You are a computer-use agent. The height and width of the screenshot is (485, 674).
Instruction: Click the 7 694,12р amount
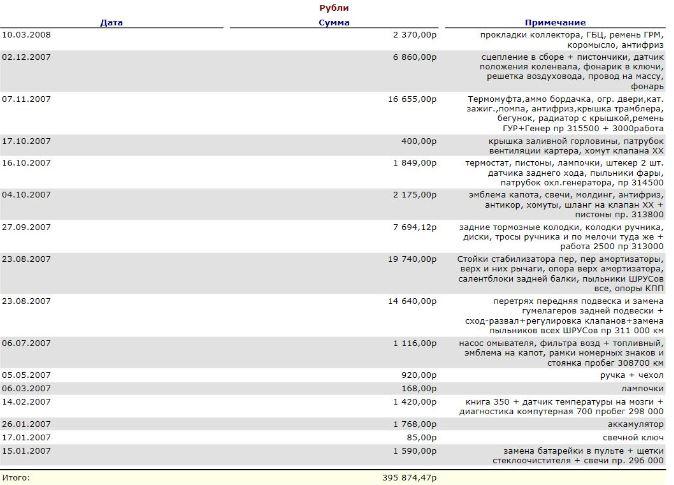[x=412, y=226]
